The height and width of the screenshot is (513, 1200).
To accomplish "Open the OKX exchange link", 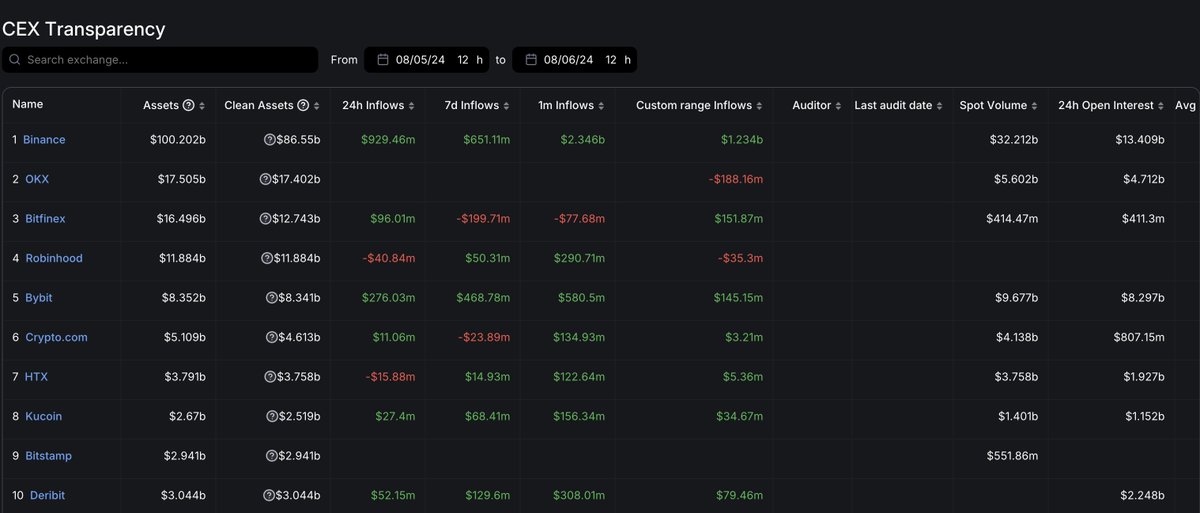I will pos(36,180).
